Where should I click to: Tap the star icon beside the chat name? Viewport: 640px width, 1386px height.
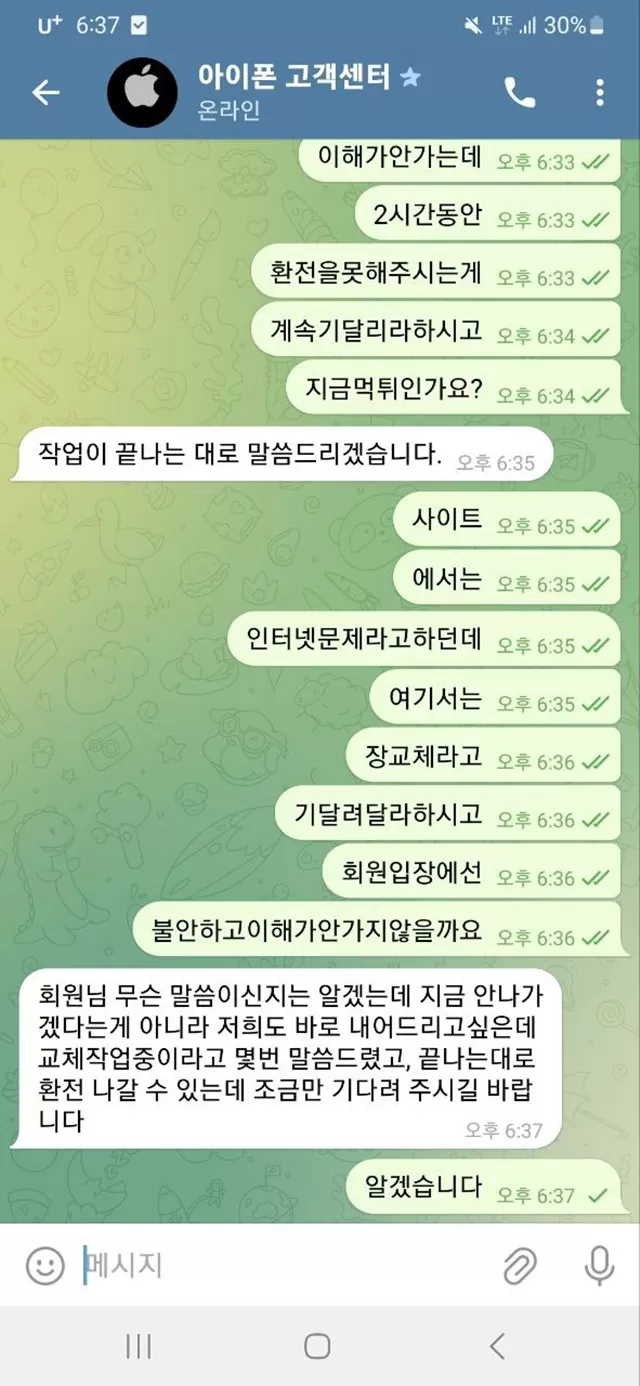[x=410, y=76]
